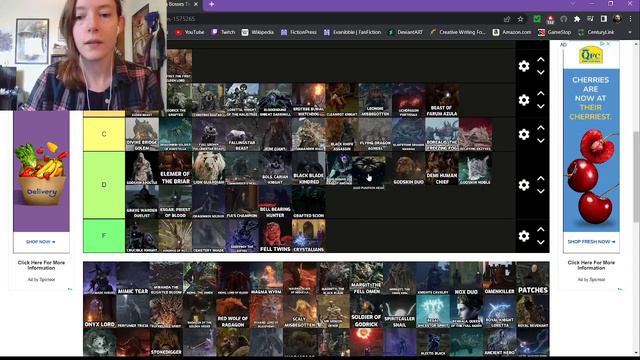
Task: Select the Mimic Tear thumbnail
Action: (x=133, y=278)
